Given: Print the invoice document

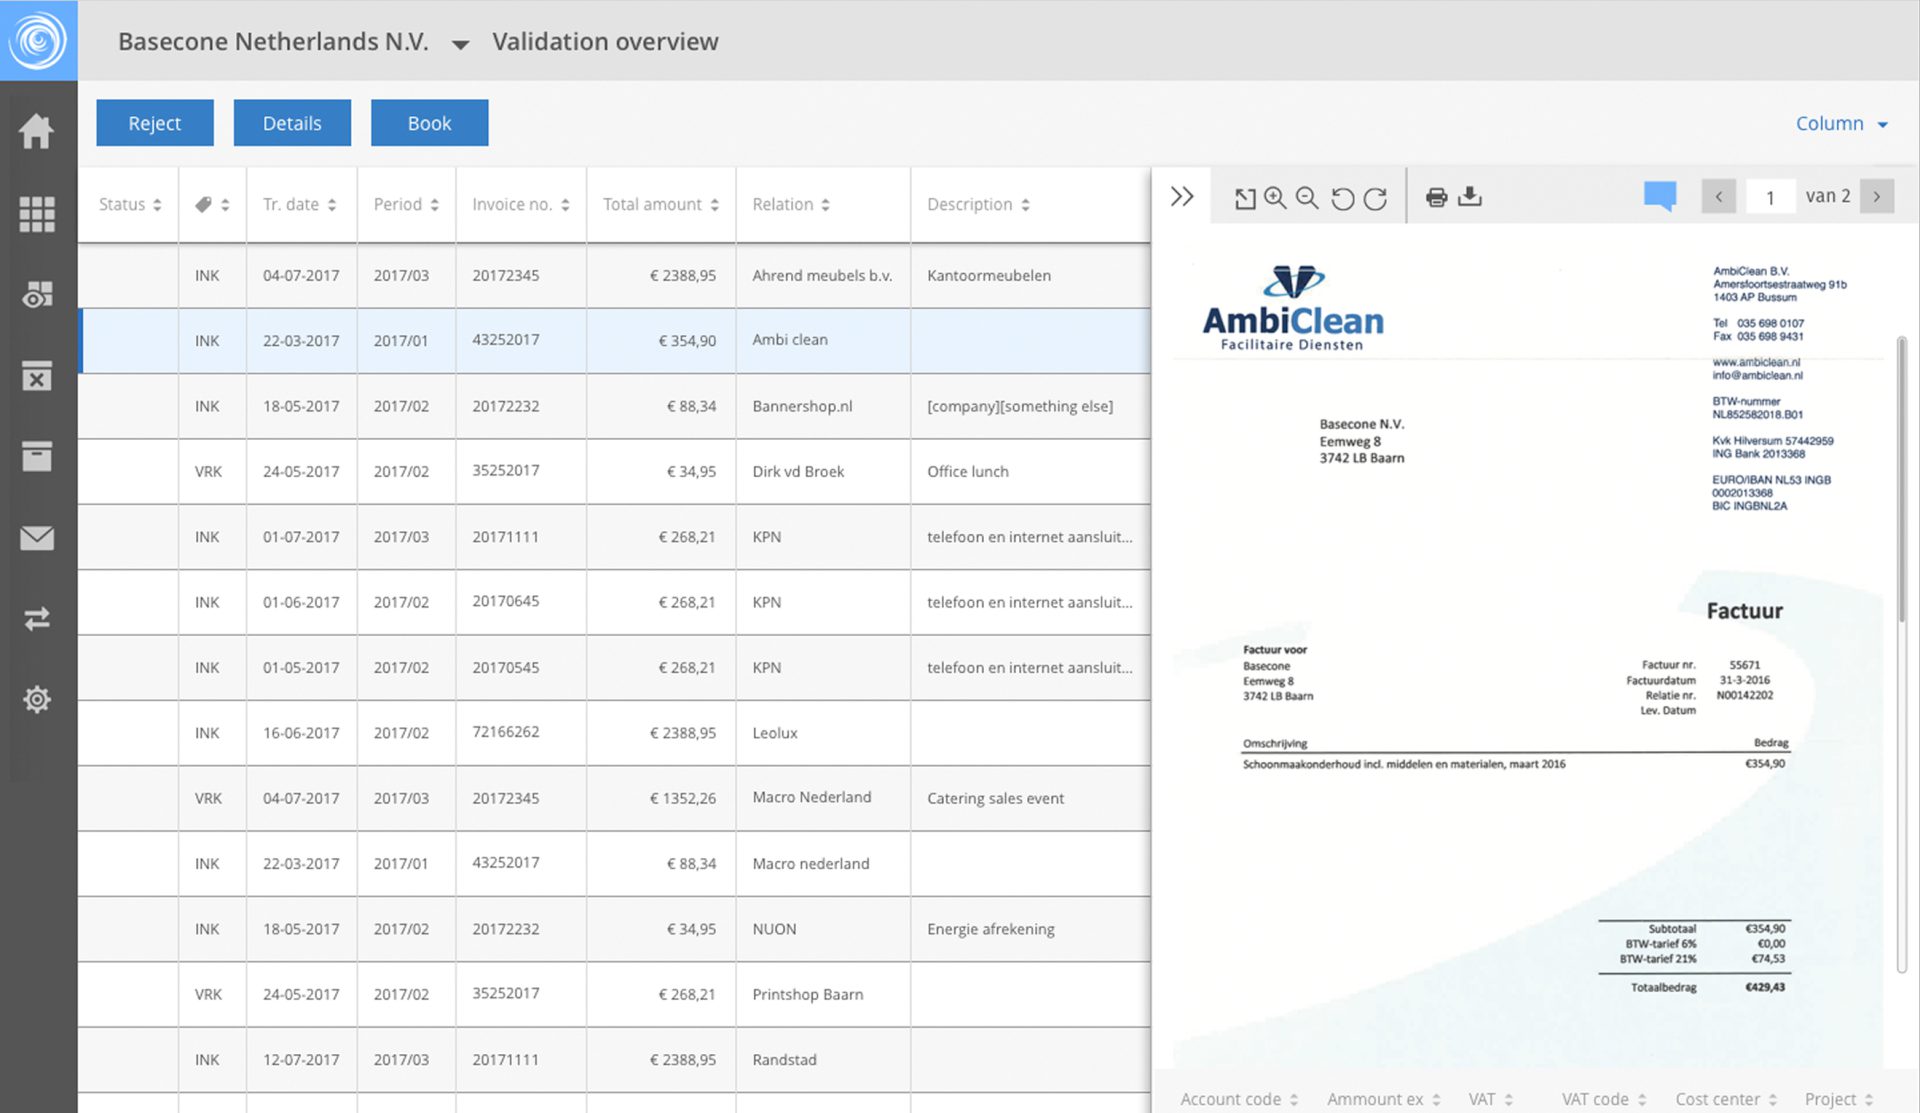Looking at the screenshot, I should point(1436,197).
